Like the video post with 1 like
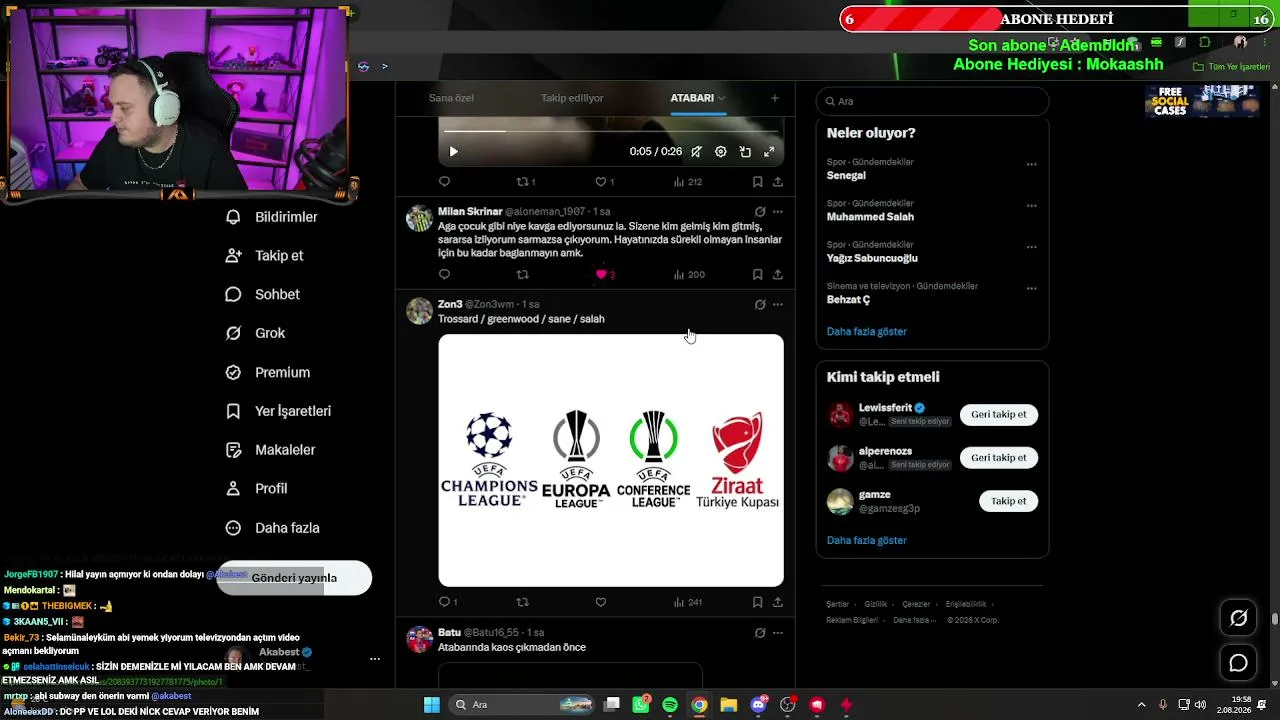The height and width of the screenshot is (720, 1280). 605,182
